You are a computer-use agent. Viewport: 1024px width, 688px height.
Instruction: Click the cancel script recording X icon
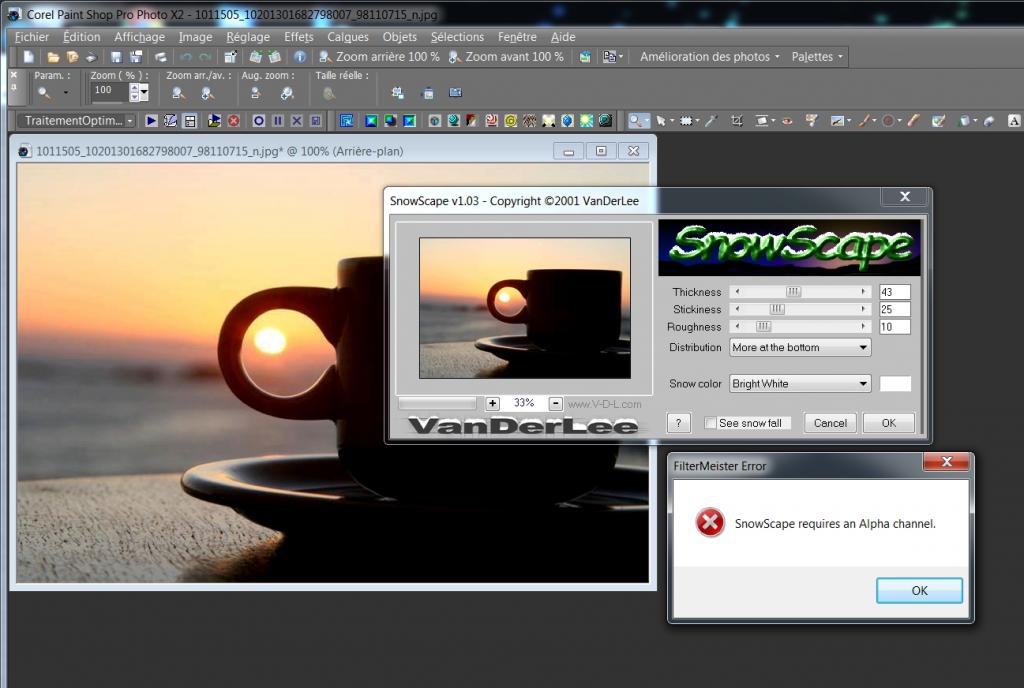[x=296, y=121]
